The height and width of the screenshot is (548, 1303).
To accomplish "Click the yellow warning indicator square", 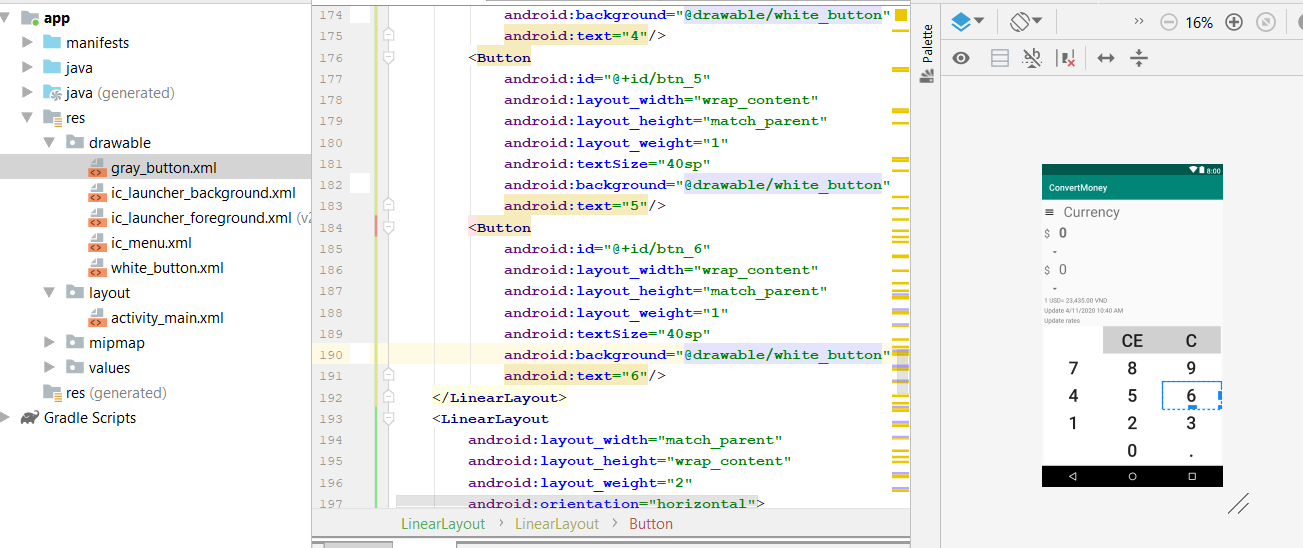I will point(900,15).
